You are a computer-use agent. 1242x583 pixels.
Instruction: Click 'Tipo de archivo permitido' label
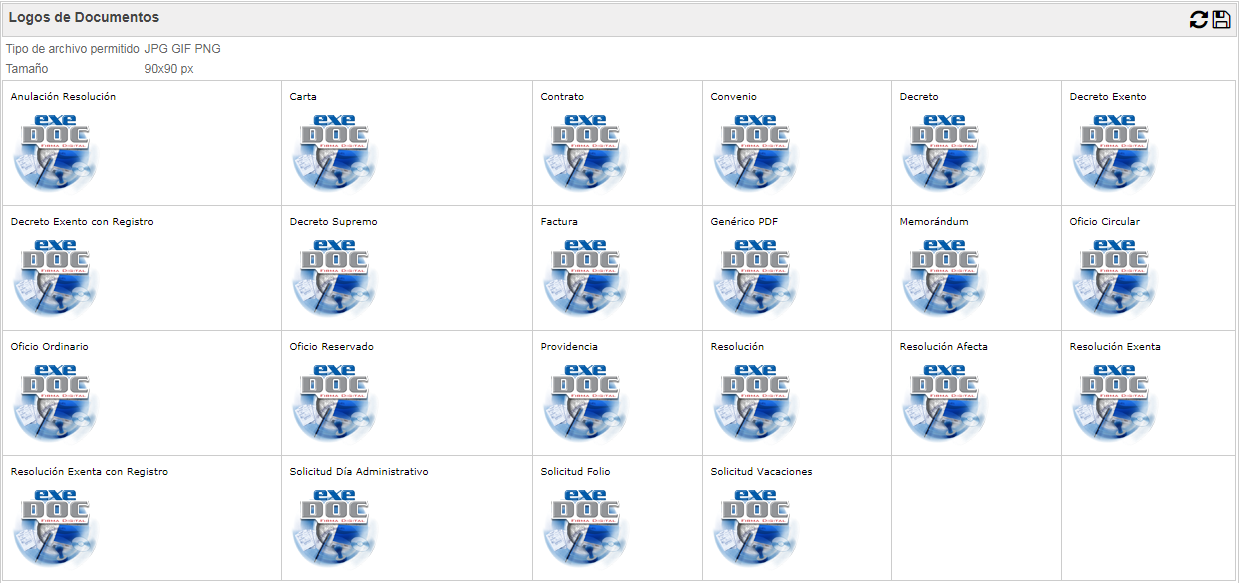coord(72,49)
